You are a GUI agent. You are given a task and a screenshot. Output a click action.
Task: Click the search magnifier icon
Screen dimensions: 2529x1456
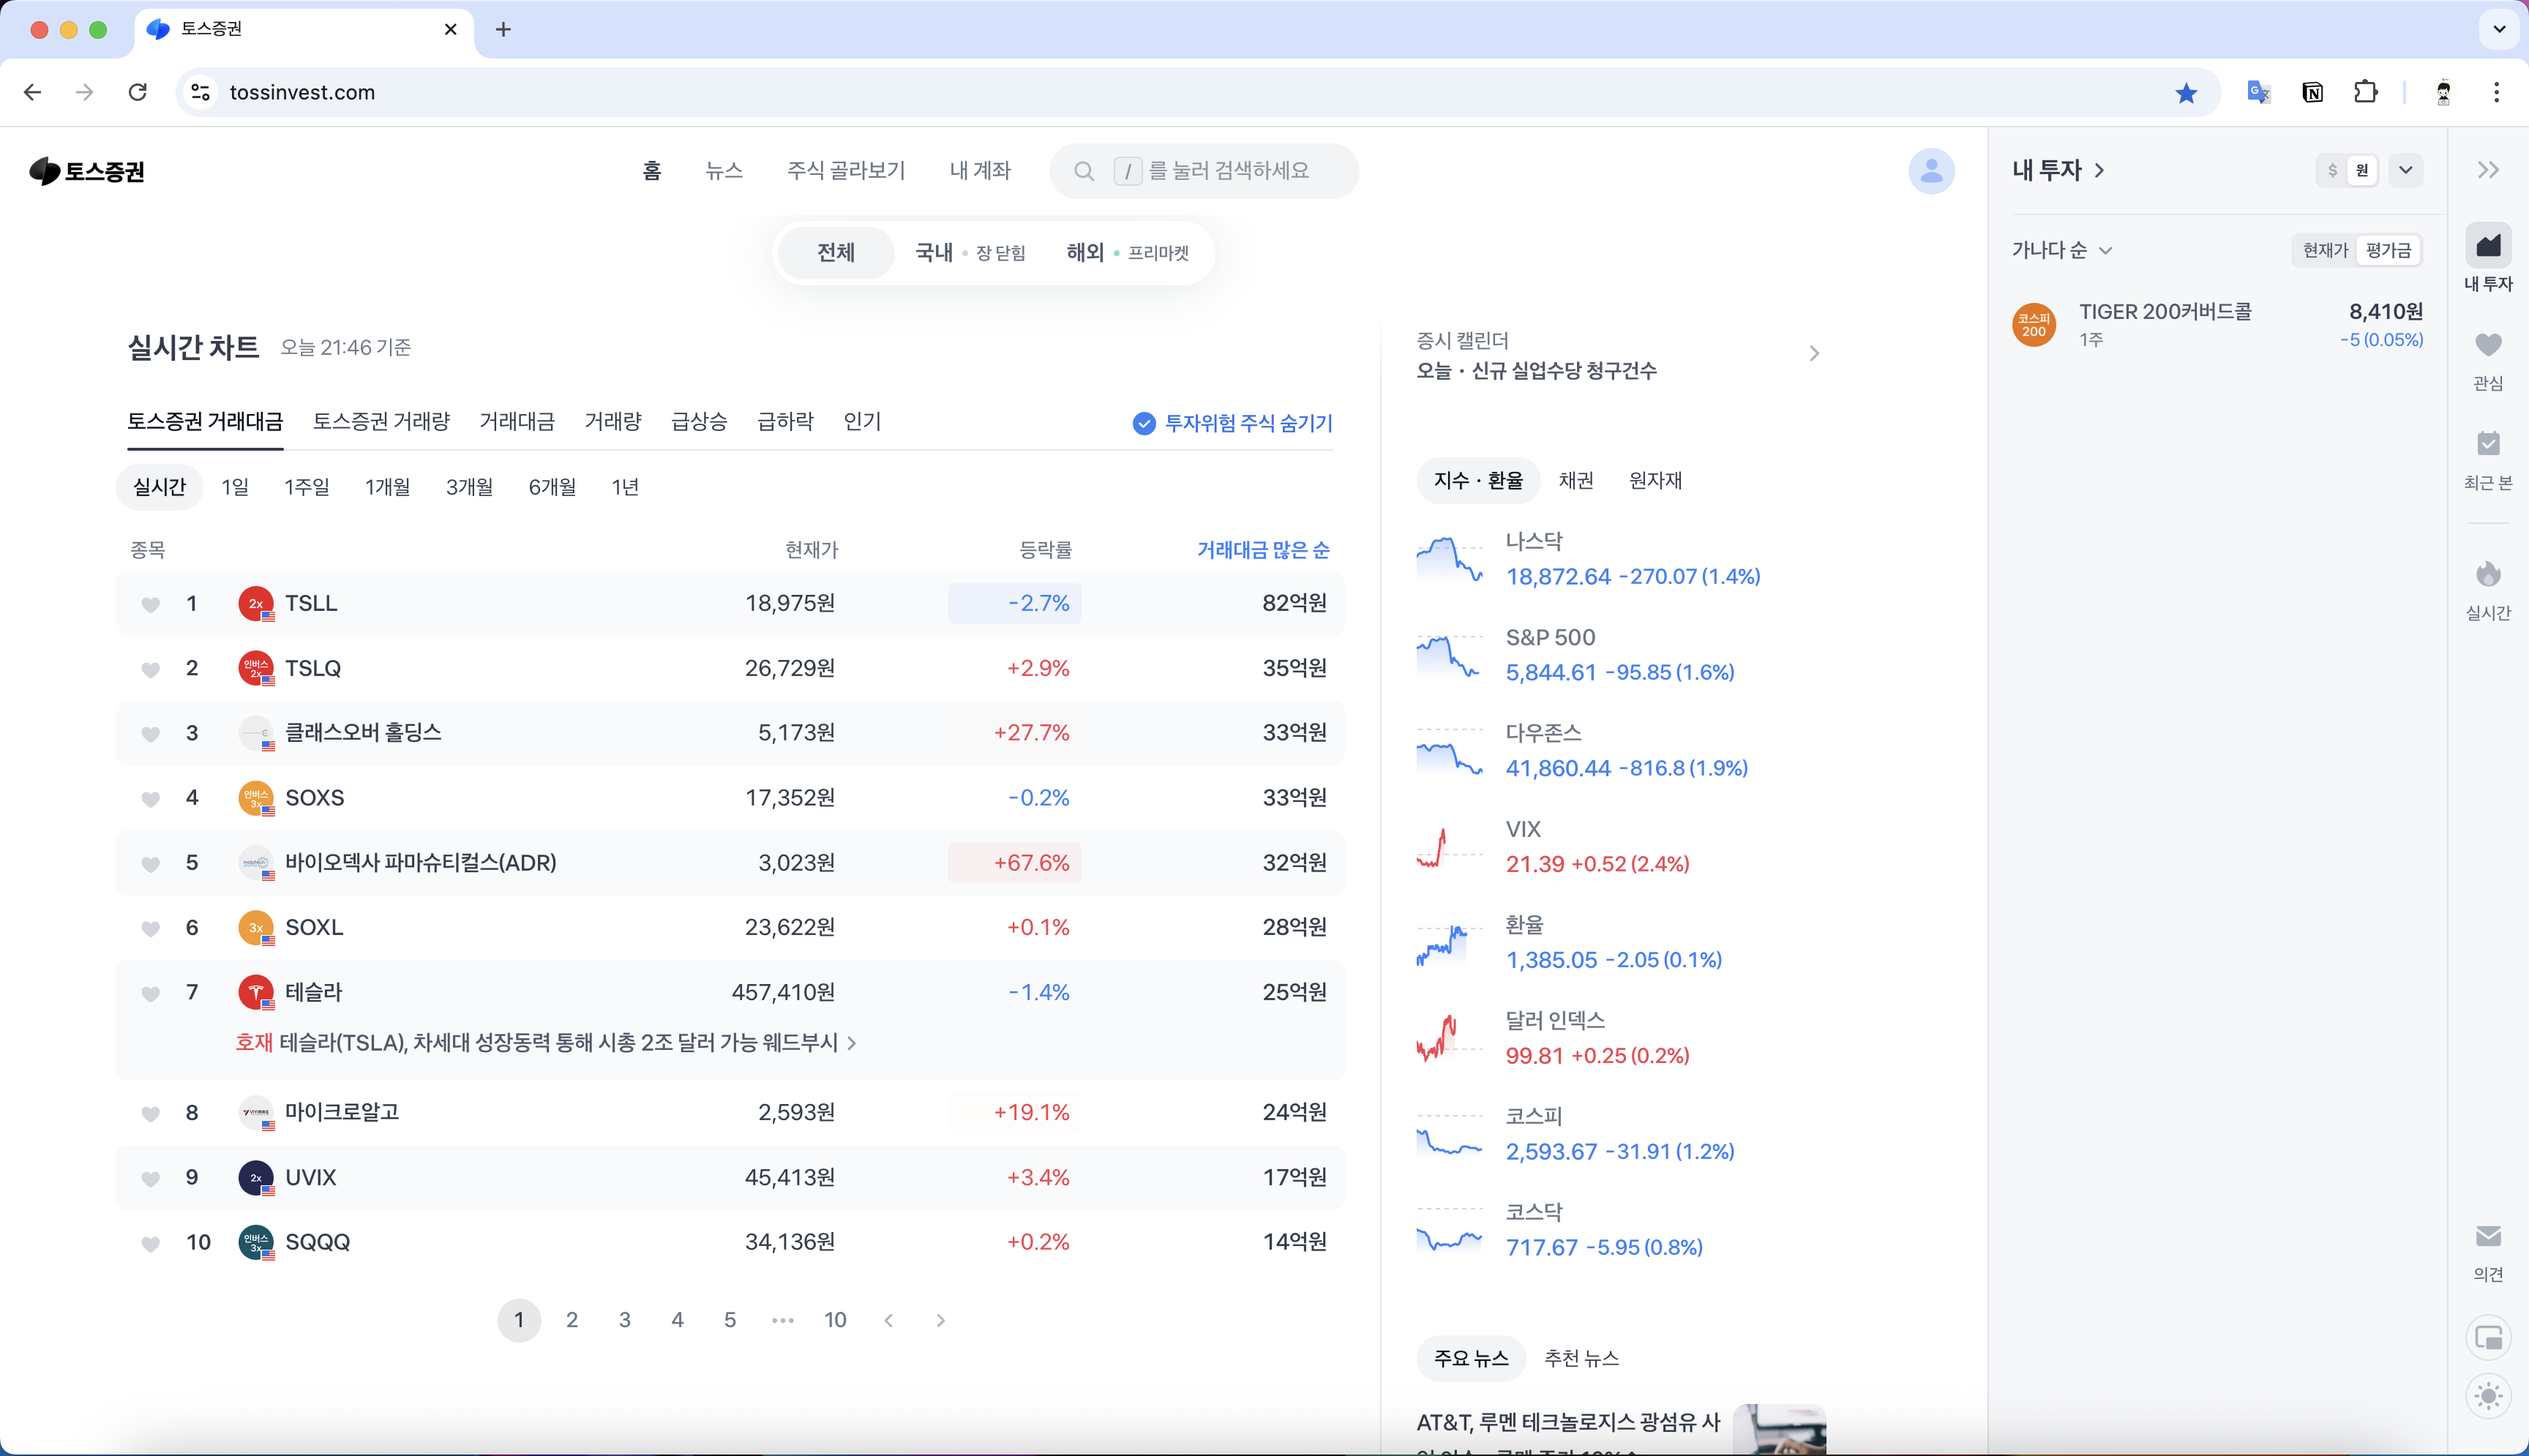1084,171
